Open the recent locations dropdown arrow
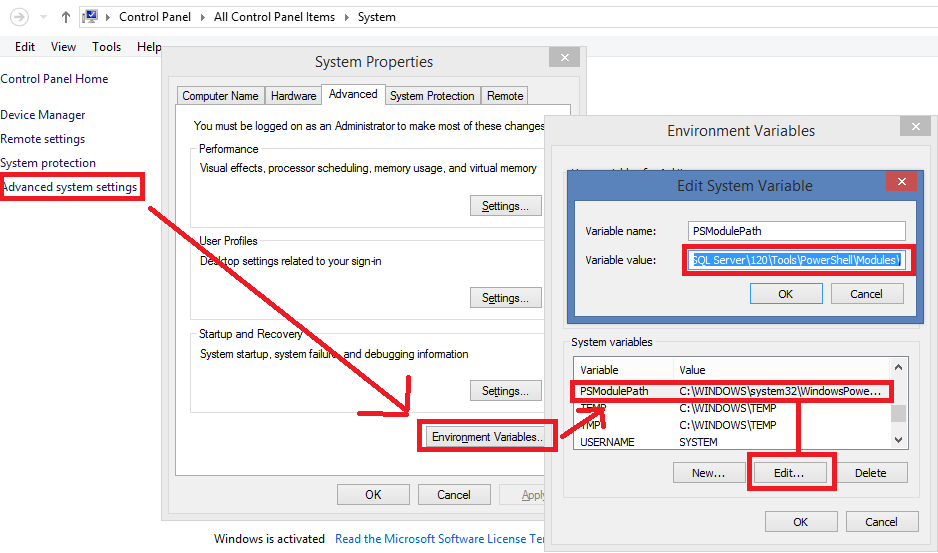The width and height of the screenshot is (938, 553). click(43, 17)
